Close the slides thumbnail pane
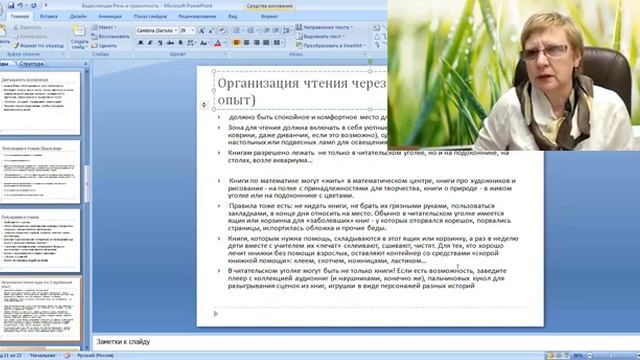This screenshot has height=360, width=640. tap(85, 64)
